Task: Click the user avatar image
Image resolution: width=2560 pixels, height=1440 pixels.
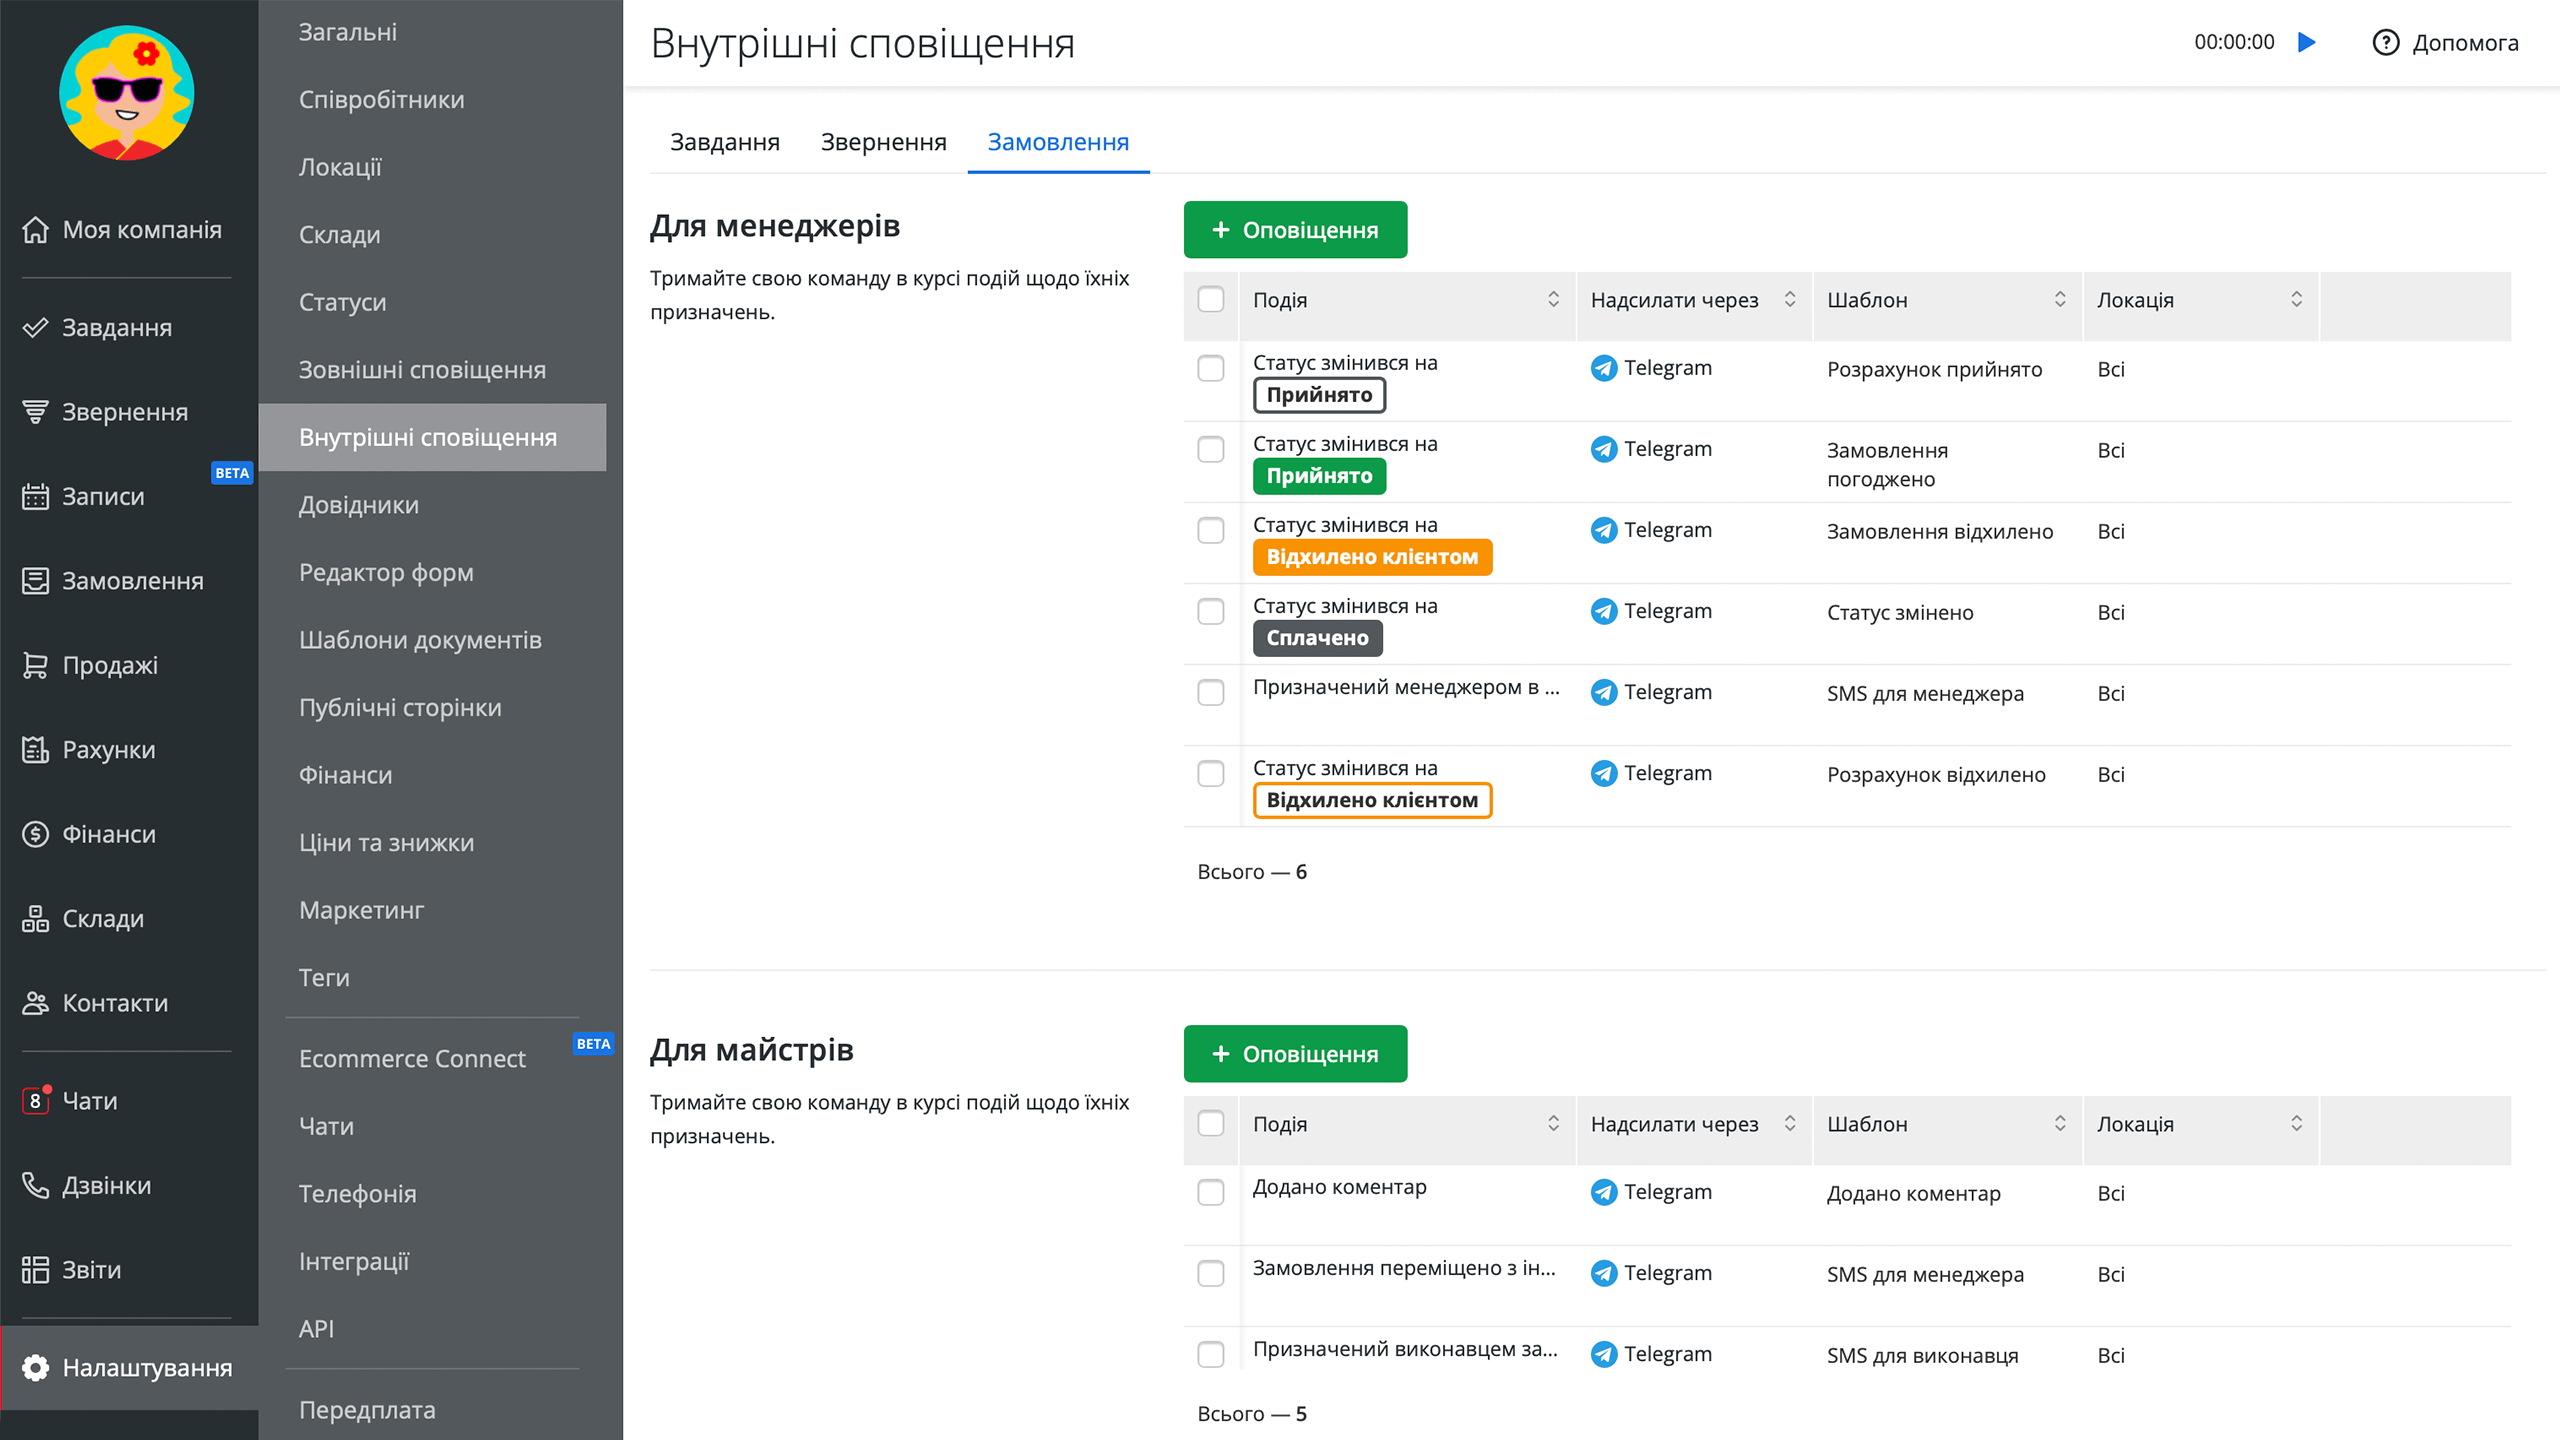Action: pyautogui.click(x=127, y=93)
